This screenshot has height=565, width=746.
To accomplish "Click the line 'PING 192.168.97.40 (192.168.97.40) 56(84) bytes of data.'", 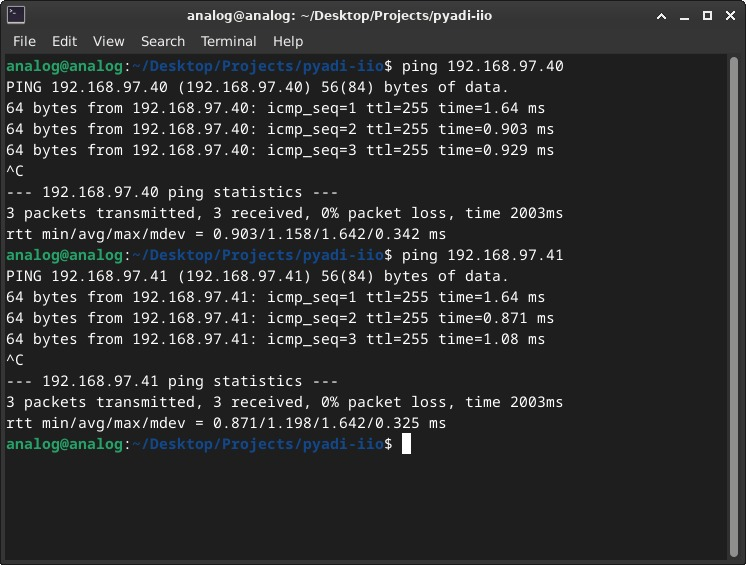I will [x=257, y=87].
